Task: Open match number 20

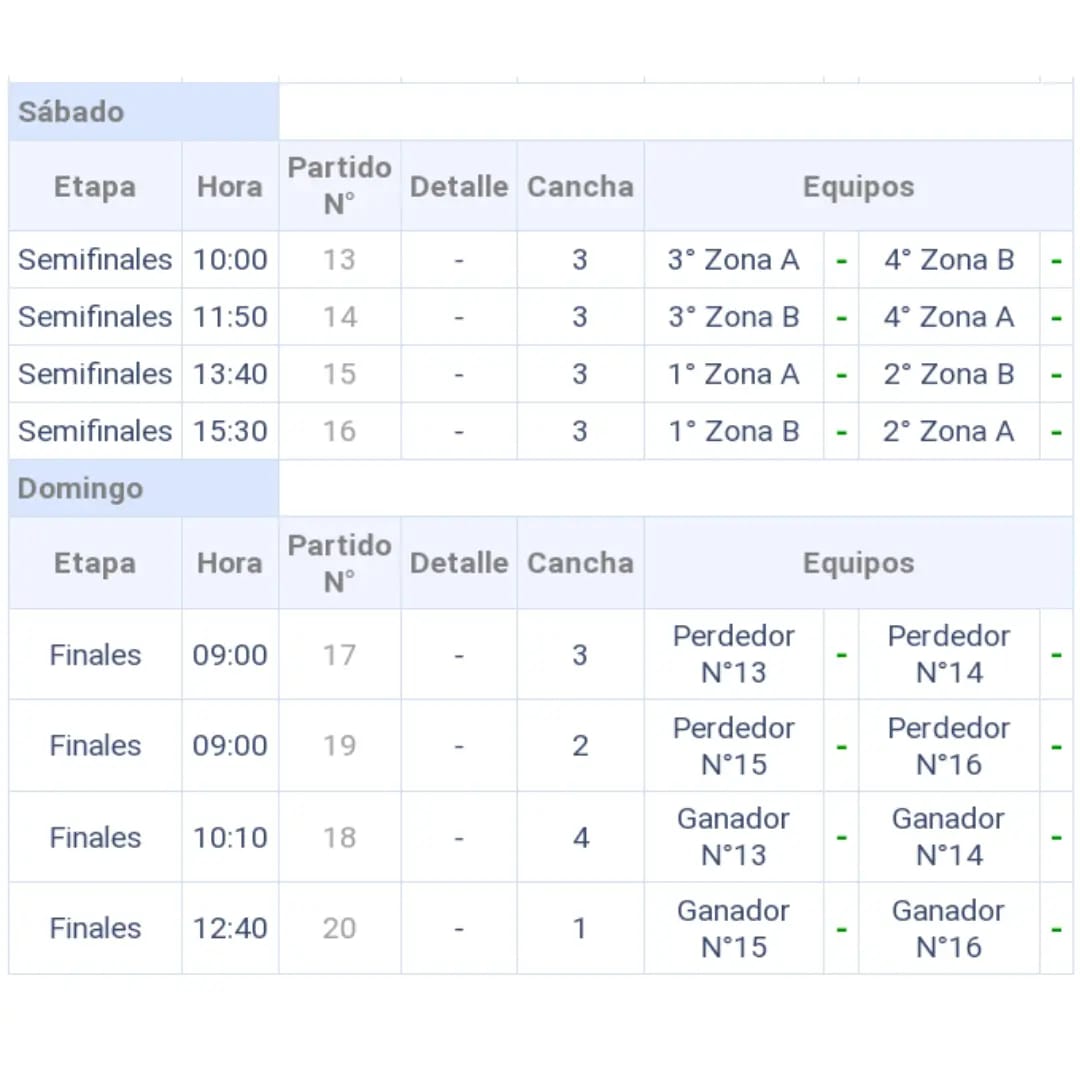Action: pyautogui.click(x=339, y=928)
